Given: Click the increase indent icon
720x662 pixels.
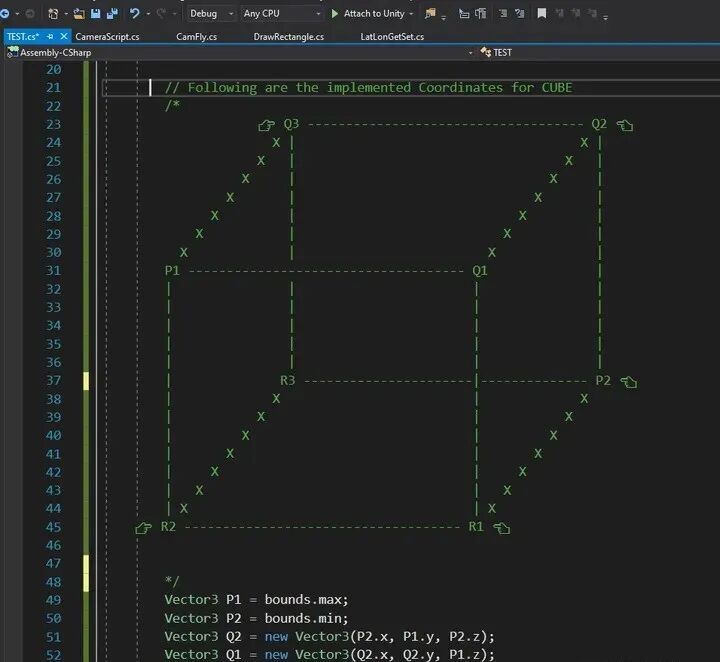Looking at the screenshot, I should click(x=520, y=14).
